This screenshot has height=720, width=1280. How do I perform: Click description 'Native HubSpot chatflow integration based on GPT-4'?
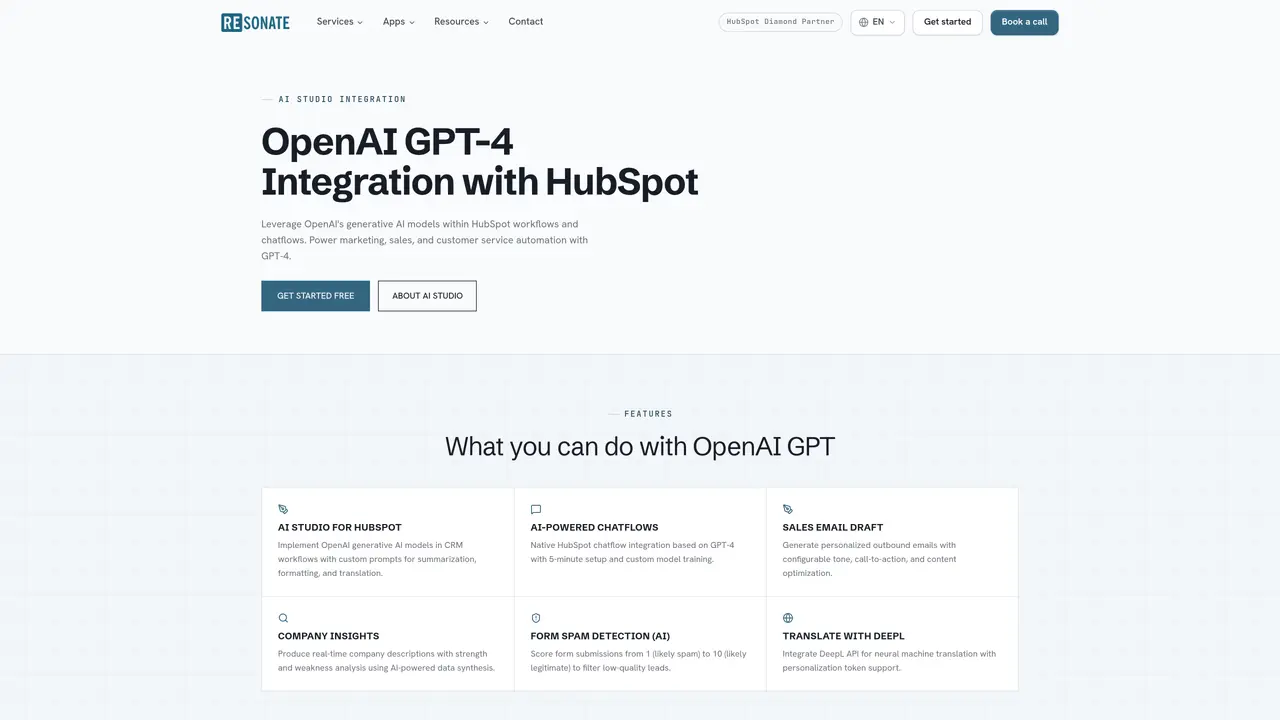point(632,552)
